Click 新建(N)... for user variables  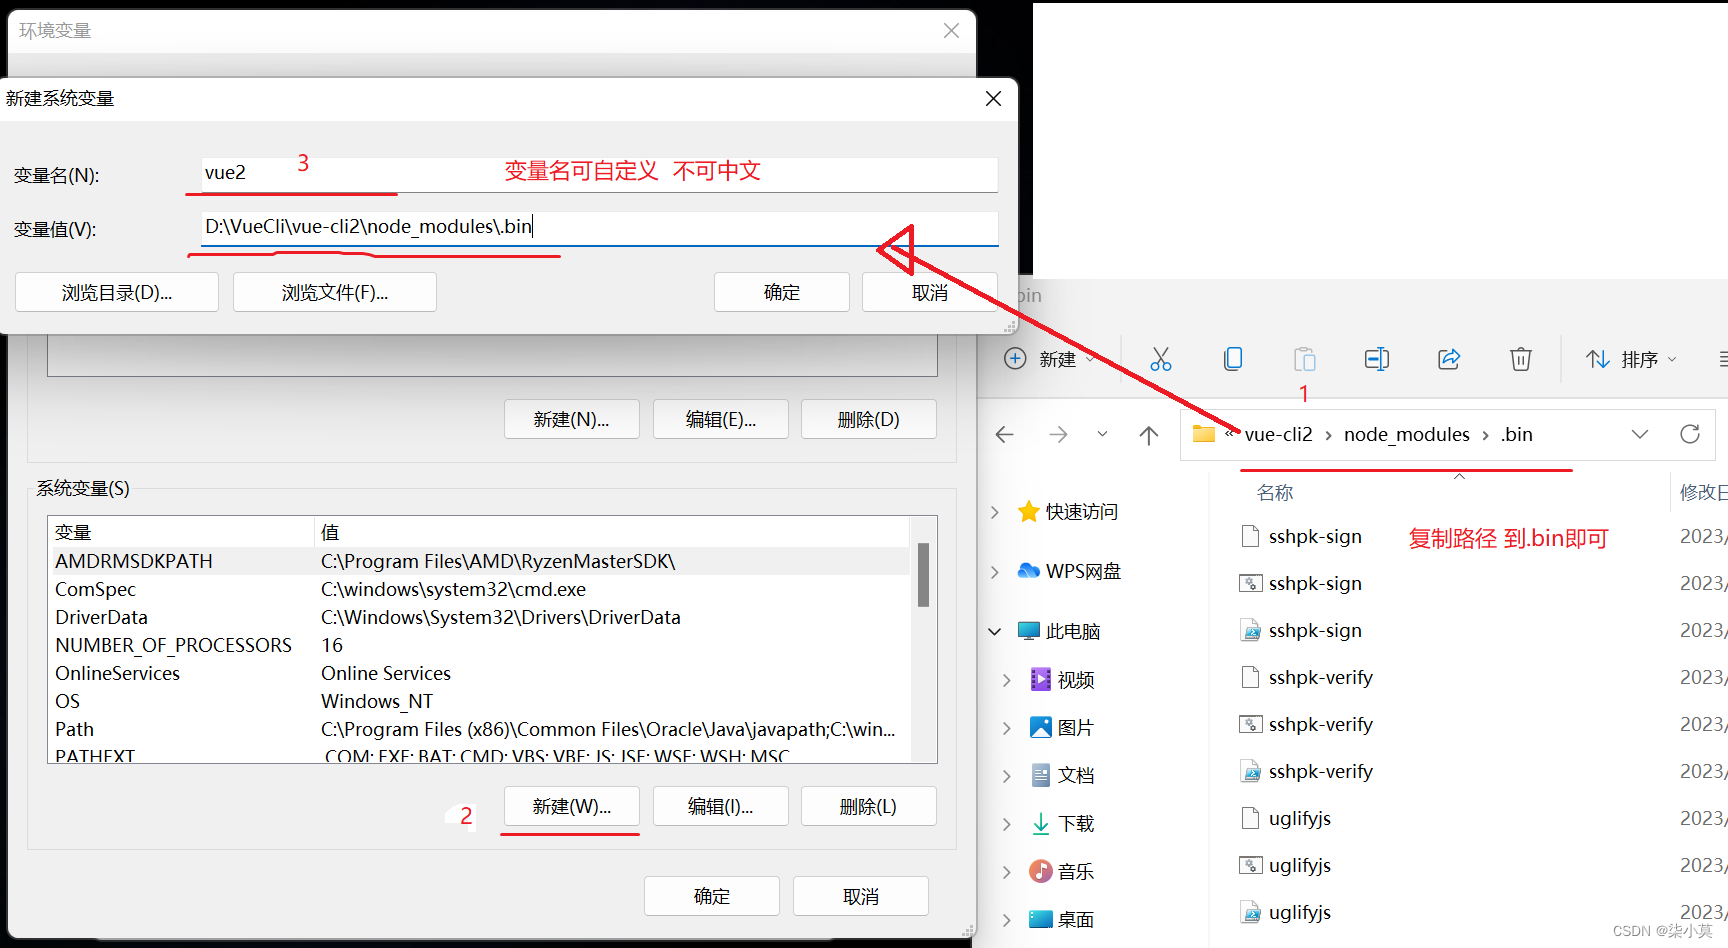(x=571, y=419)
